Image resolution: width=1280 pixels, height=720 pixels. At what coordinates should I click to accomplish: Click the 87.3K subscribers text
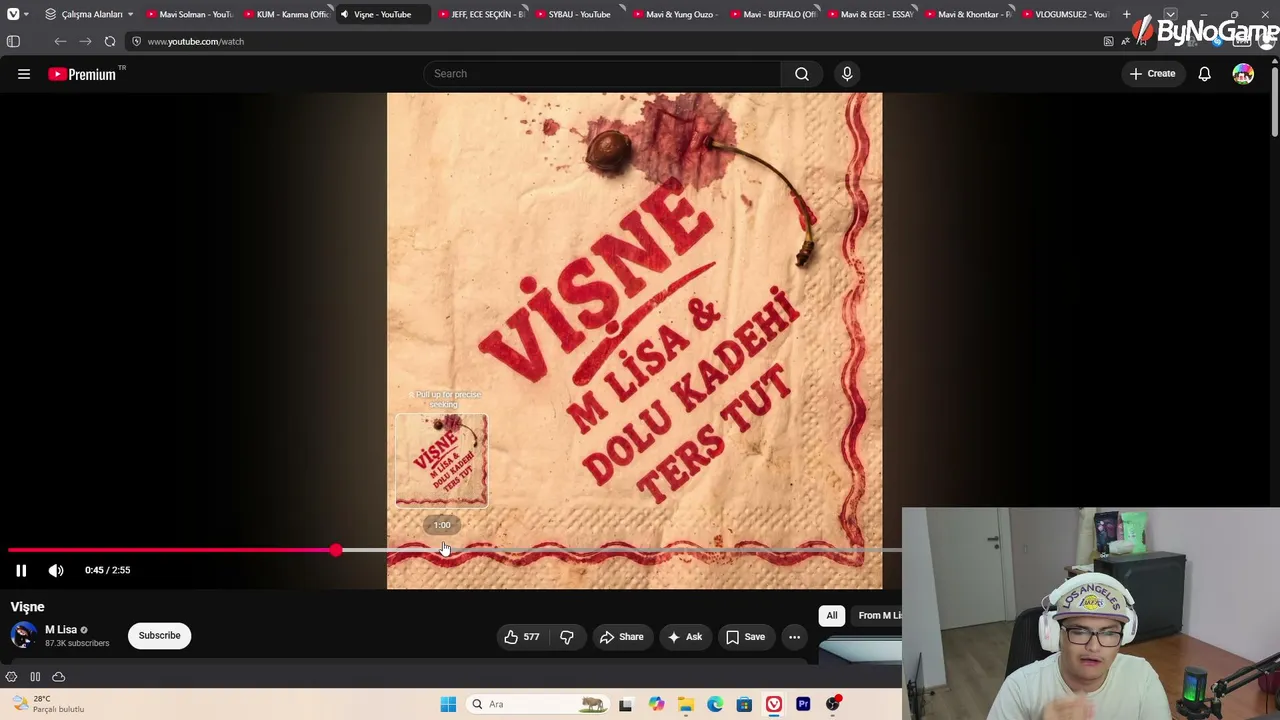(77, 643)
